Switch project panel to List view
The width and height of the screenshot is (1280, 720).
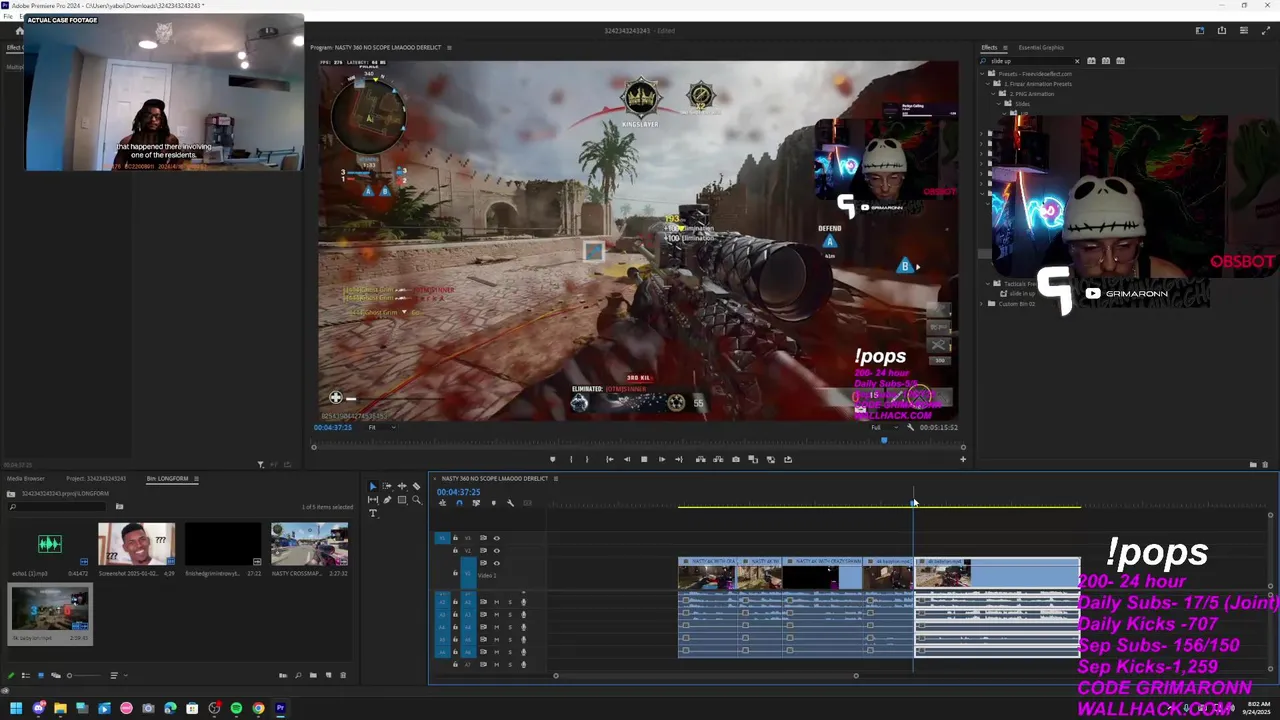[x=26, y=675]
